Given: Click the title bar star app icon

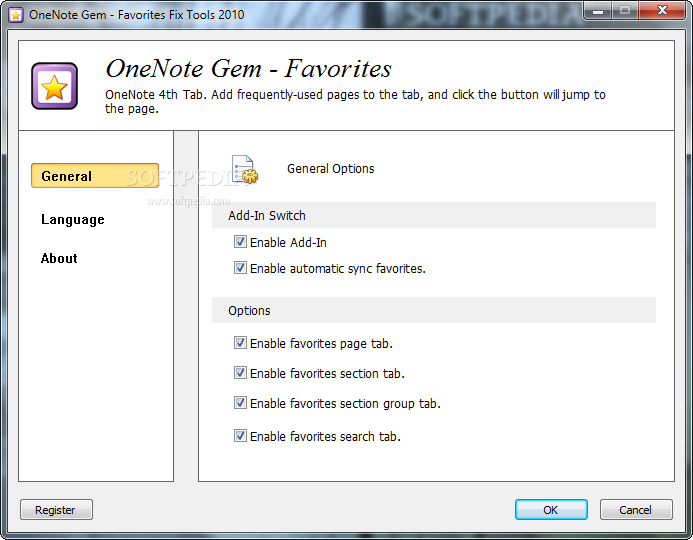Looking at the screenshot, I should point(16,15).
